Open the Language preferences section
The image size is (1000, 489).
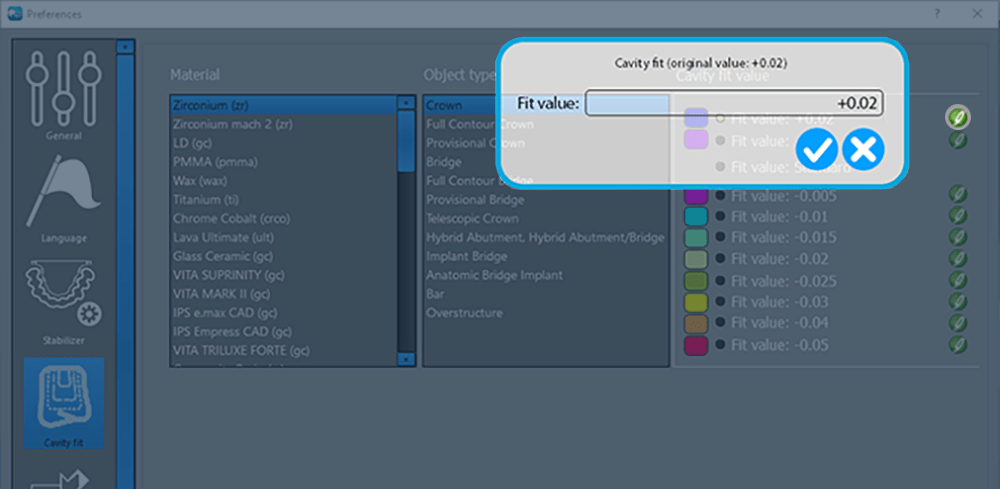(x=63, y=200)
